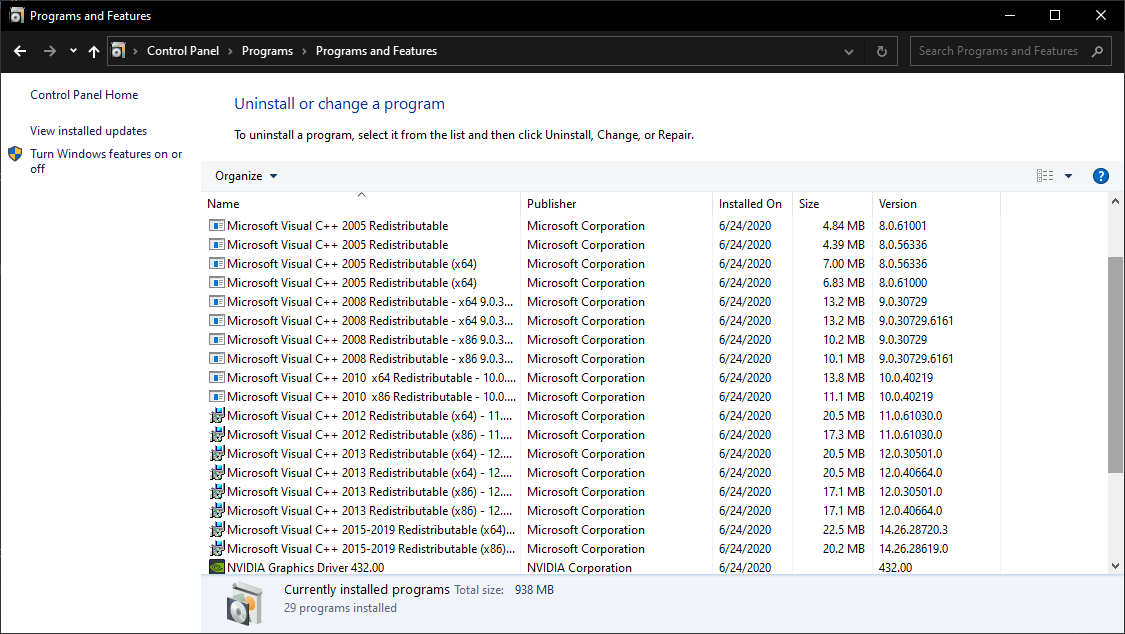Click the vertical scrollbar thumb
1125x634 pixels.
(1115, 364)
